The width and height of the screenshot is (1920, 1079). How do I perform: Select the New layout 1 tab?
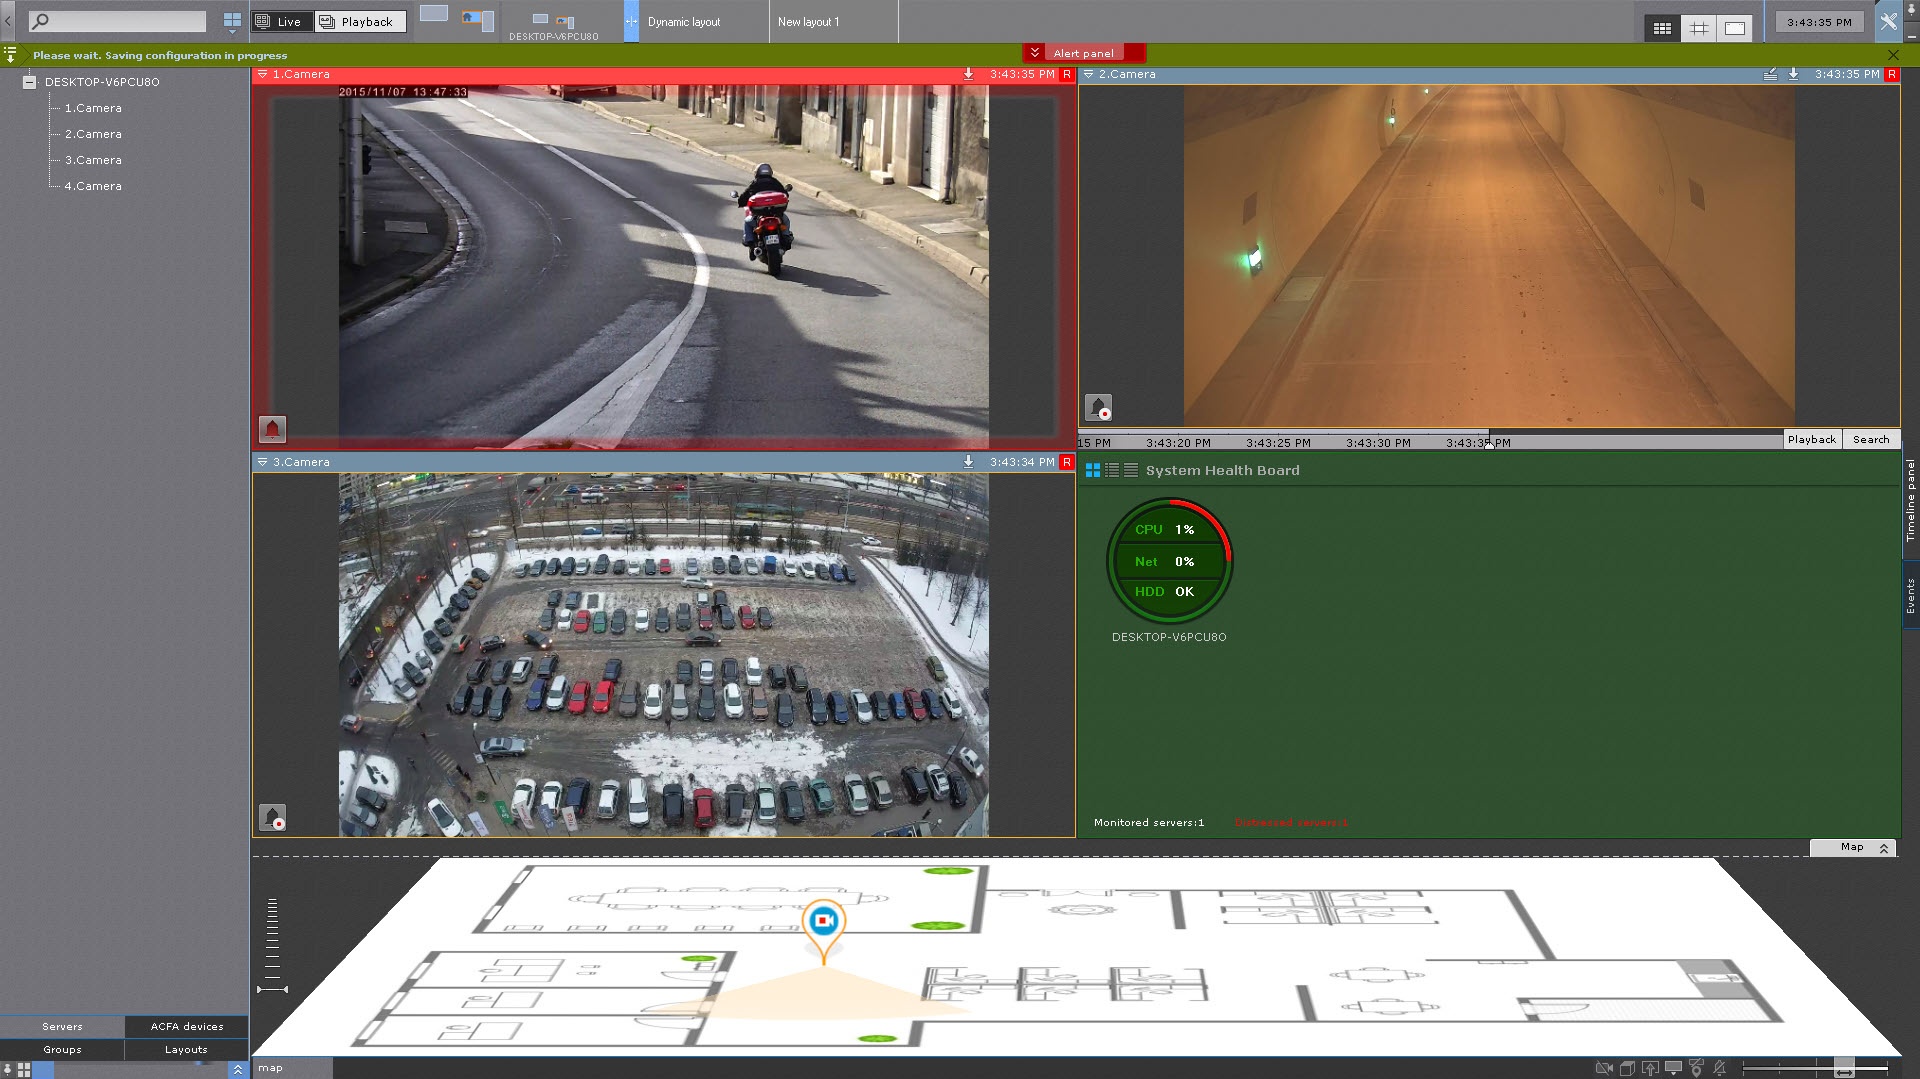click(808, 22)
